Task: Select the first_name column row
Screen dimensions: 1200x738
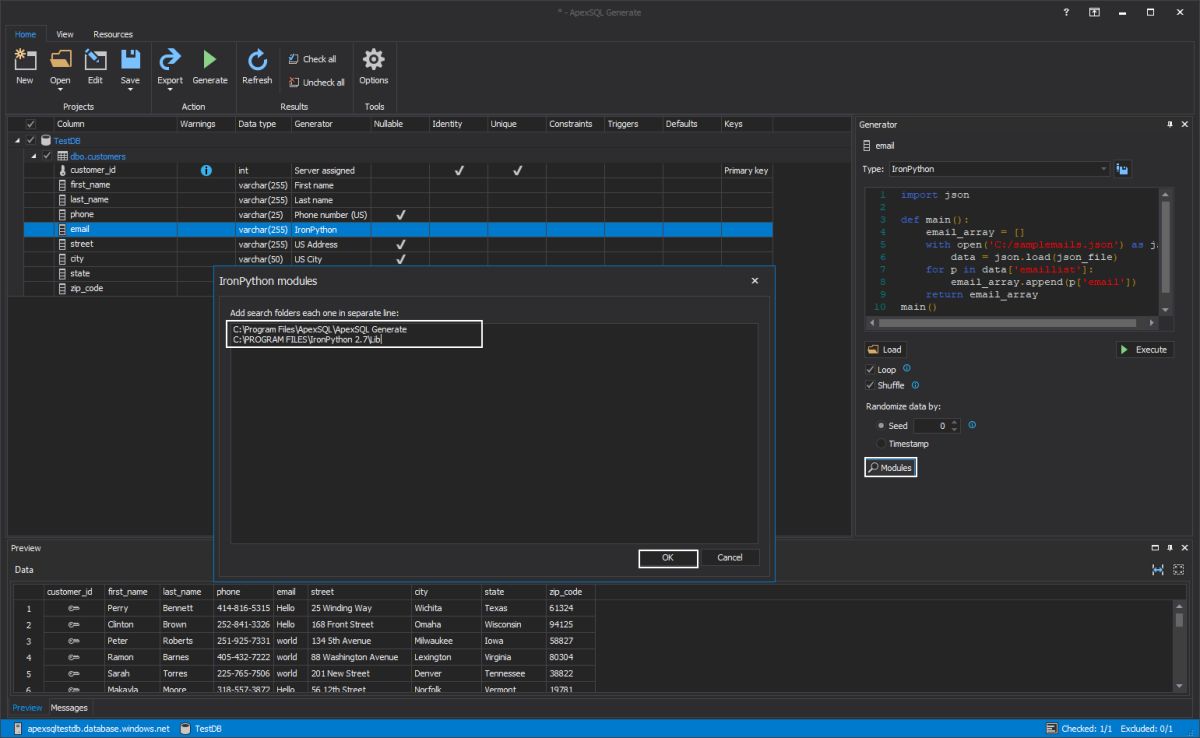Action: click(x=398, y=185)
